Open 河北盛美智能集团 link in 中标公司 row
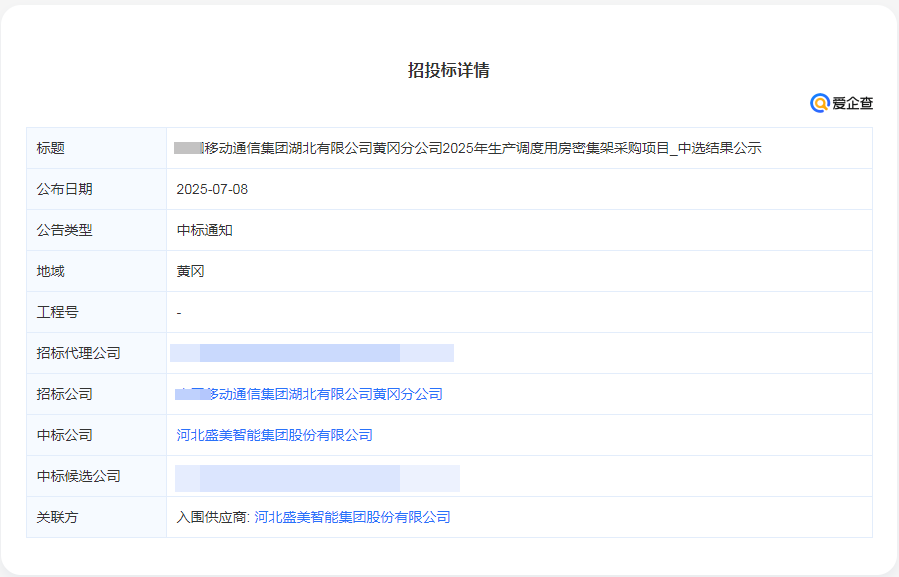 [274, 435]
